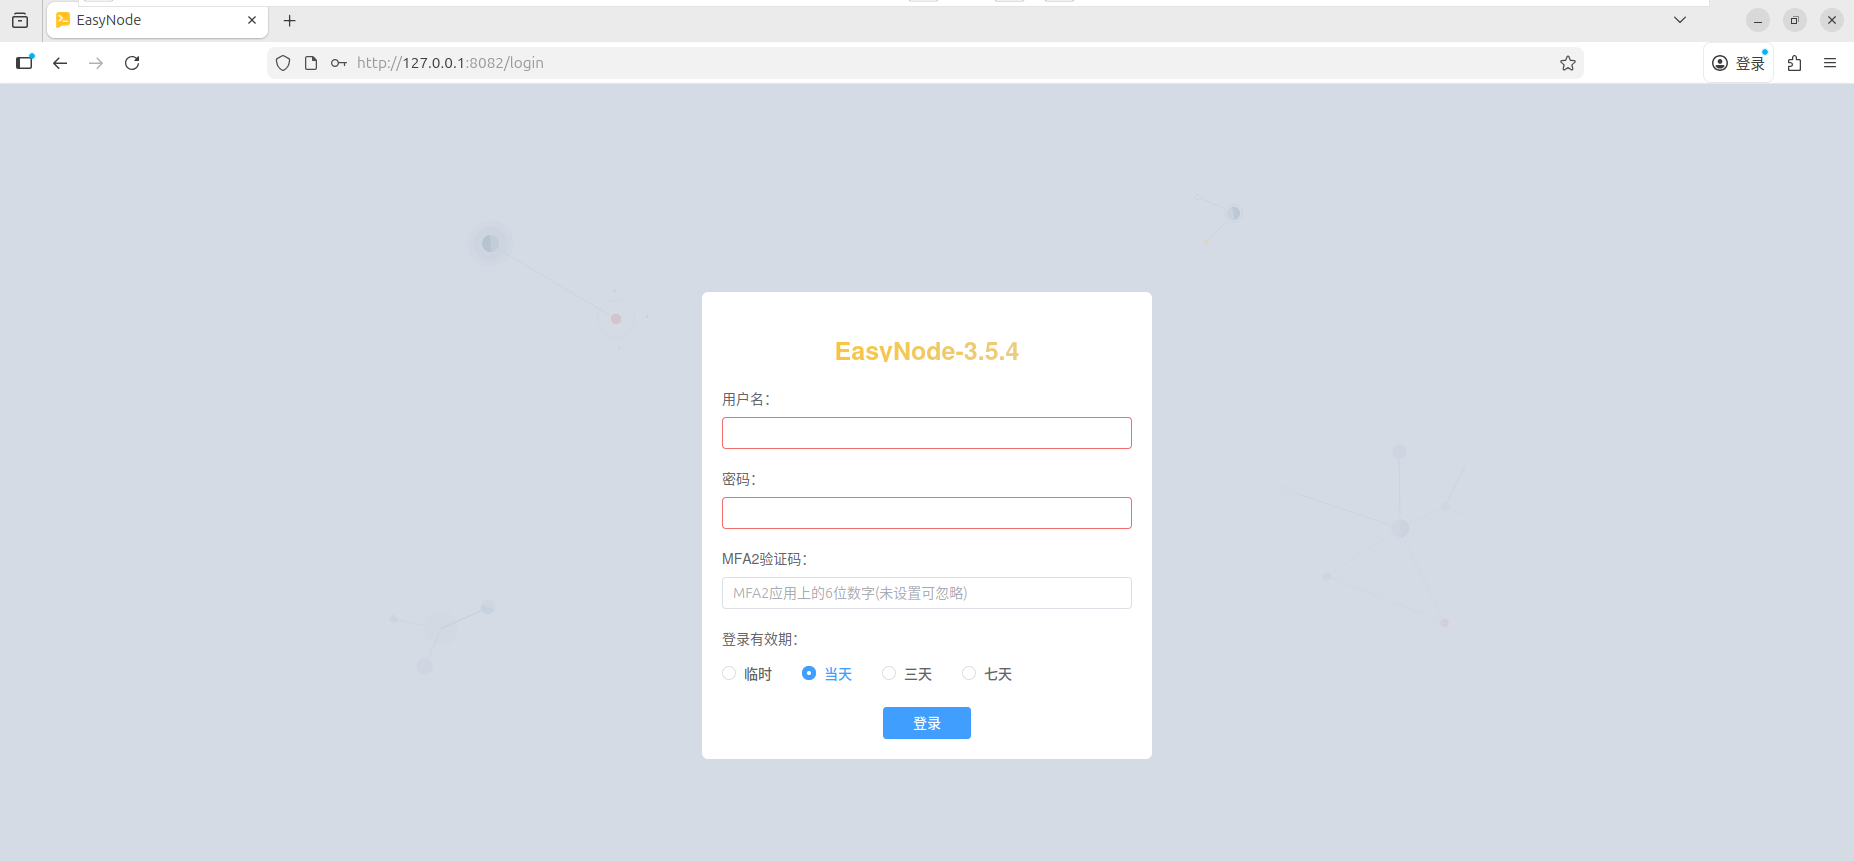Click the saved-password key icon in the address bar
Screen dimensions: 1854x861
[x=339, y=63]
